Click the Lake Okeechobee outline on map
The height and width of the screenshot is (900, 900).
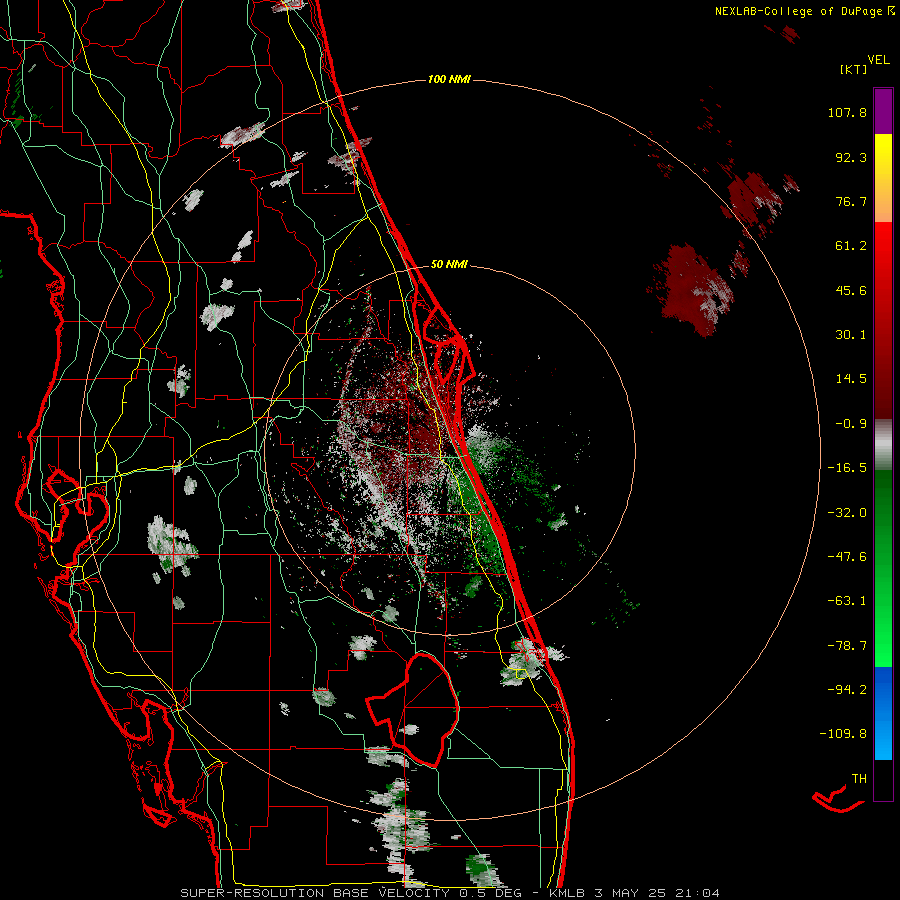[413, 710]
